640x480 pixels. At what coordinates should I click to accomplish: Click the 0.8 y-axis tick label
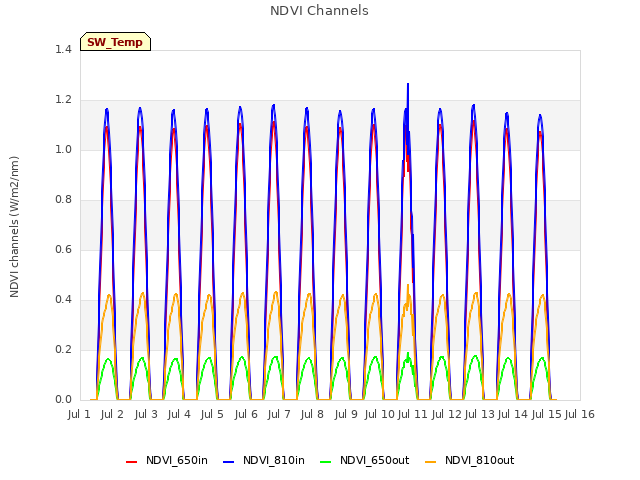click(63, 200)
